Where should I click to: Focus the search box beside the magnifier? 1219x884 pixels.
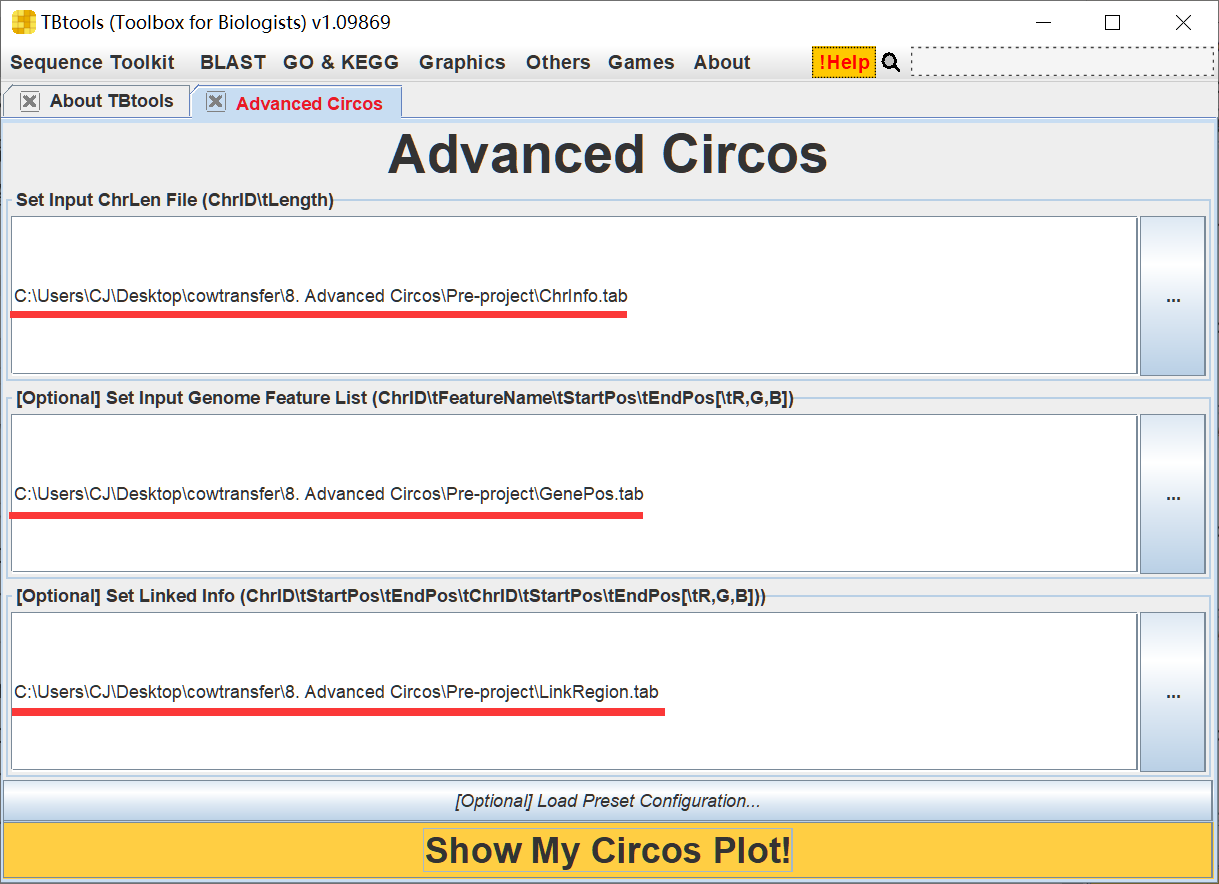(x=1060, y=62)
